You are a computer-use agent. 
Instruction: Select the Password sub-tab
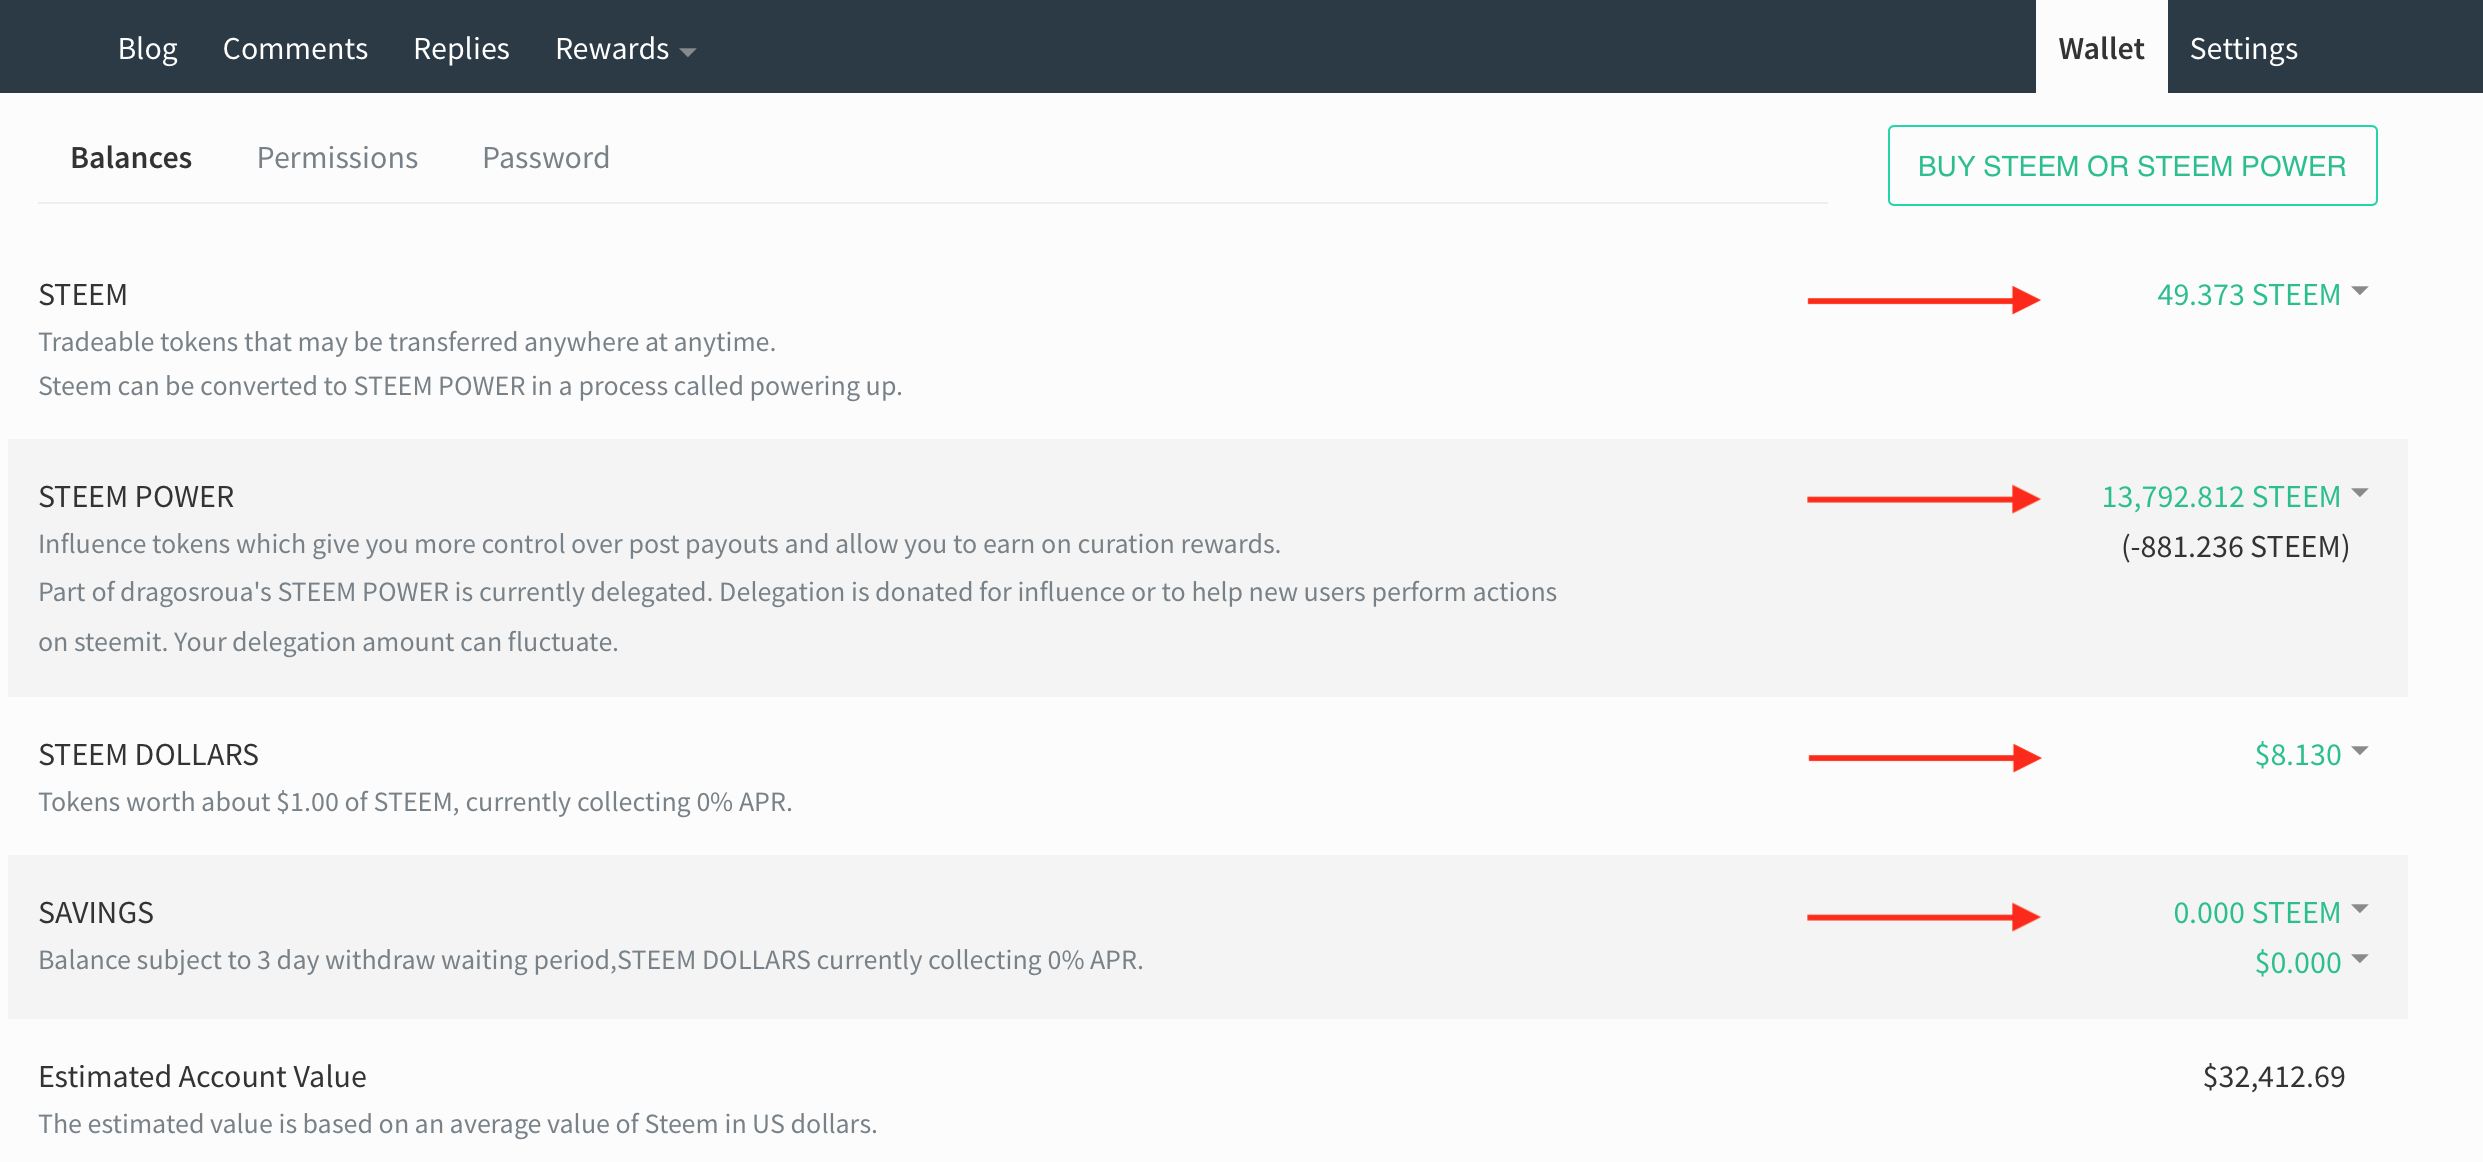tap(546, 158)
